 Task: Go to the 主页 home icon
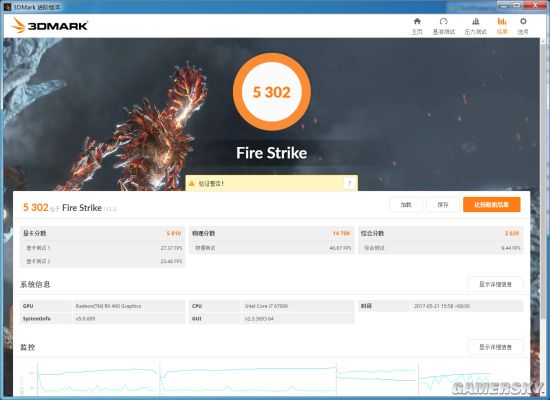click(417, 21)
